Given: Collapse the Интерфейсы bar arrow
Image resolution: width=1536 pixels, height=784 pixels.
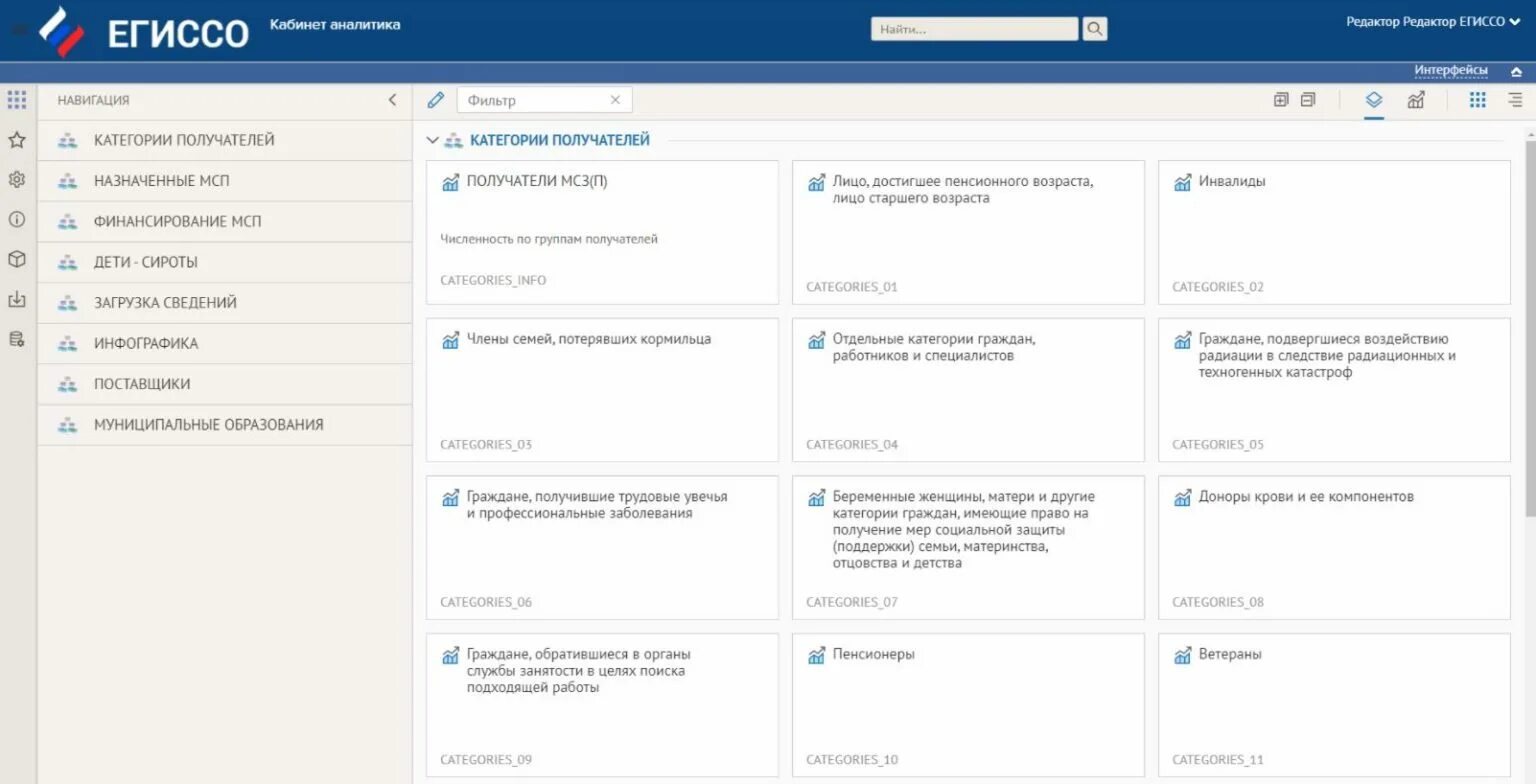Looking at the screenshot, I should tap(1516, 71).
